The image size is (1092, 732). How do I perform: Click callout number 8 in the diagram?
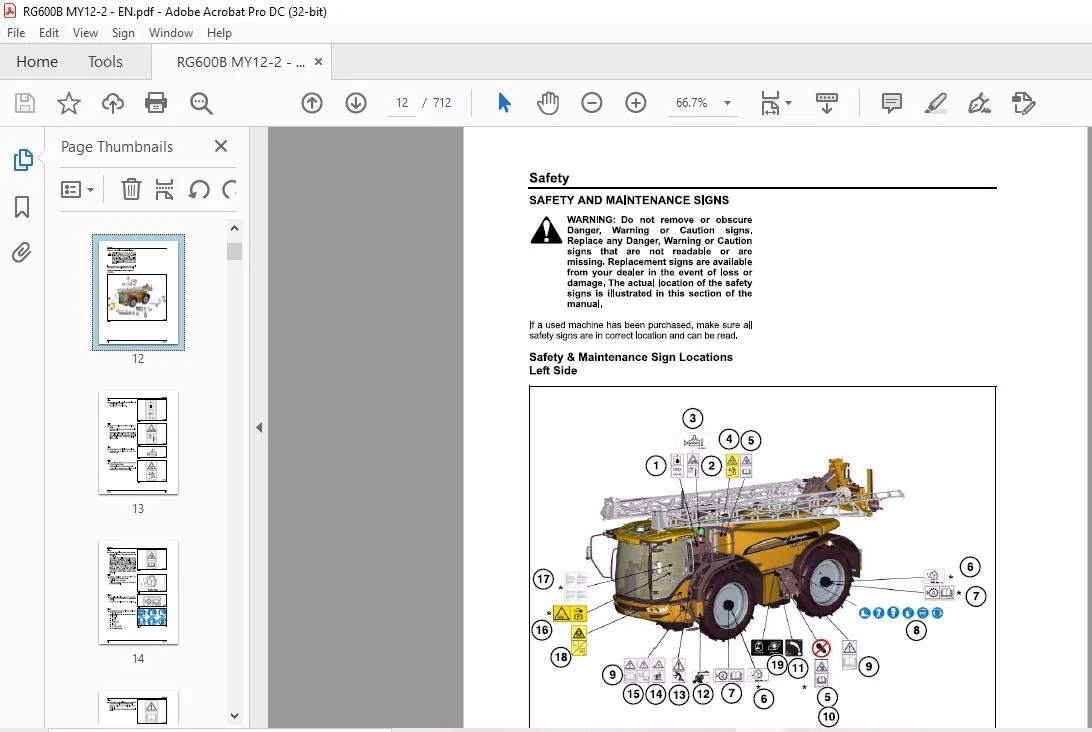click(916, 630)
